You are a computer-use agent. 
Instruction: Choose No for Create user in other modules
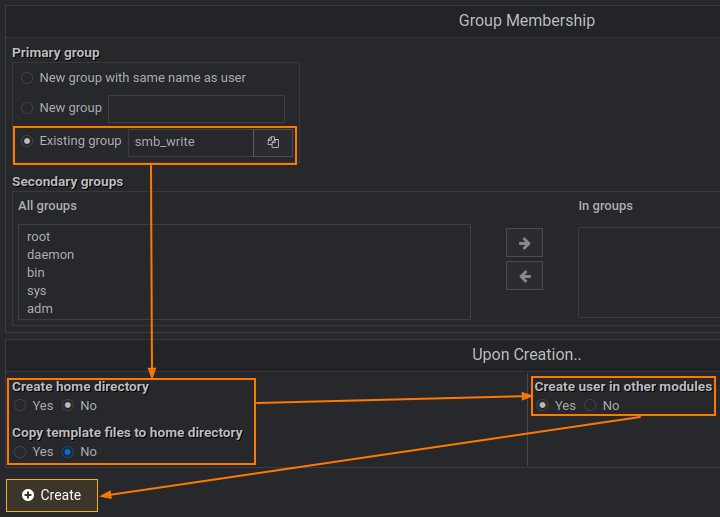click(x=590, y=405)
